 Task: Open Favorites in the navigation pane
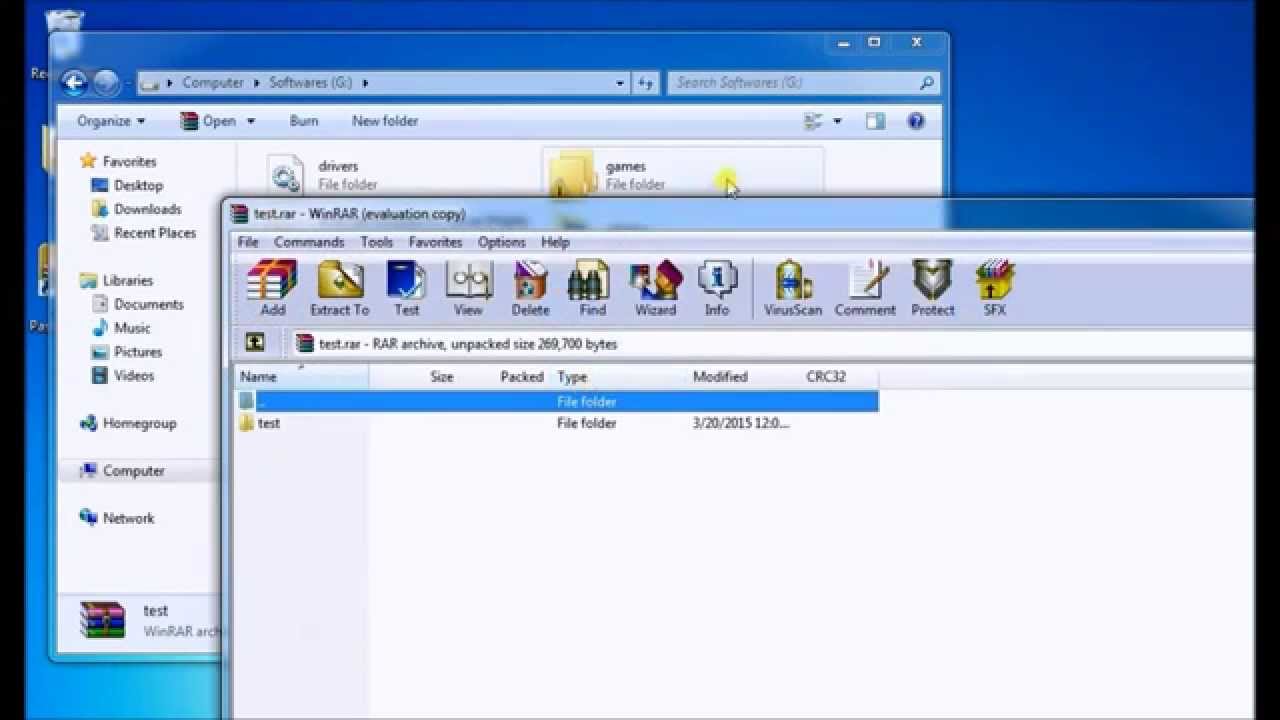[x=119, y=161]
